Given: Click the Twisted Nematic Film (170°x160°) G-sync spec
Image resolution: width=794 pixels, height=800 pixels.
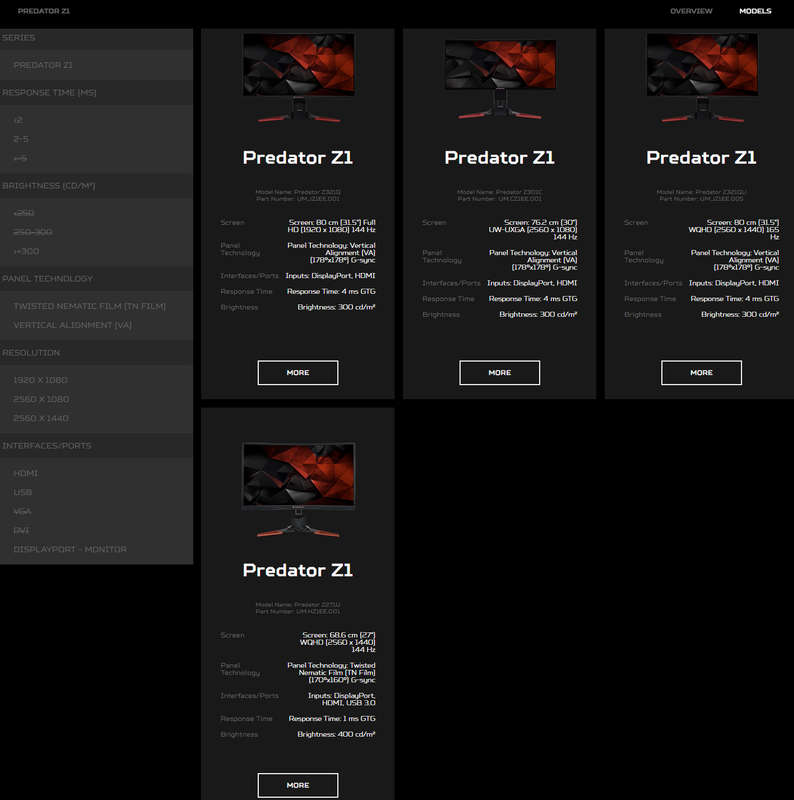Looking at the screenshot, I should (331, 672).
